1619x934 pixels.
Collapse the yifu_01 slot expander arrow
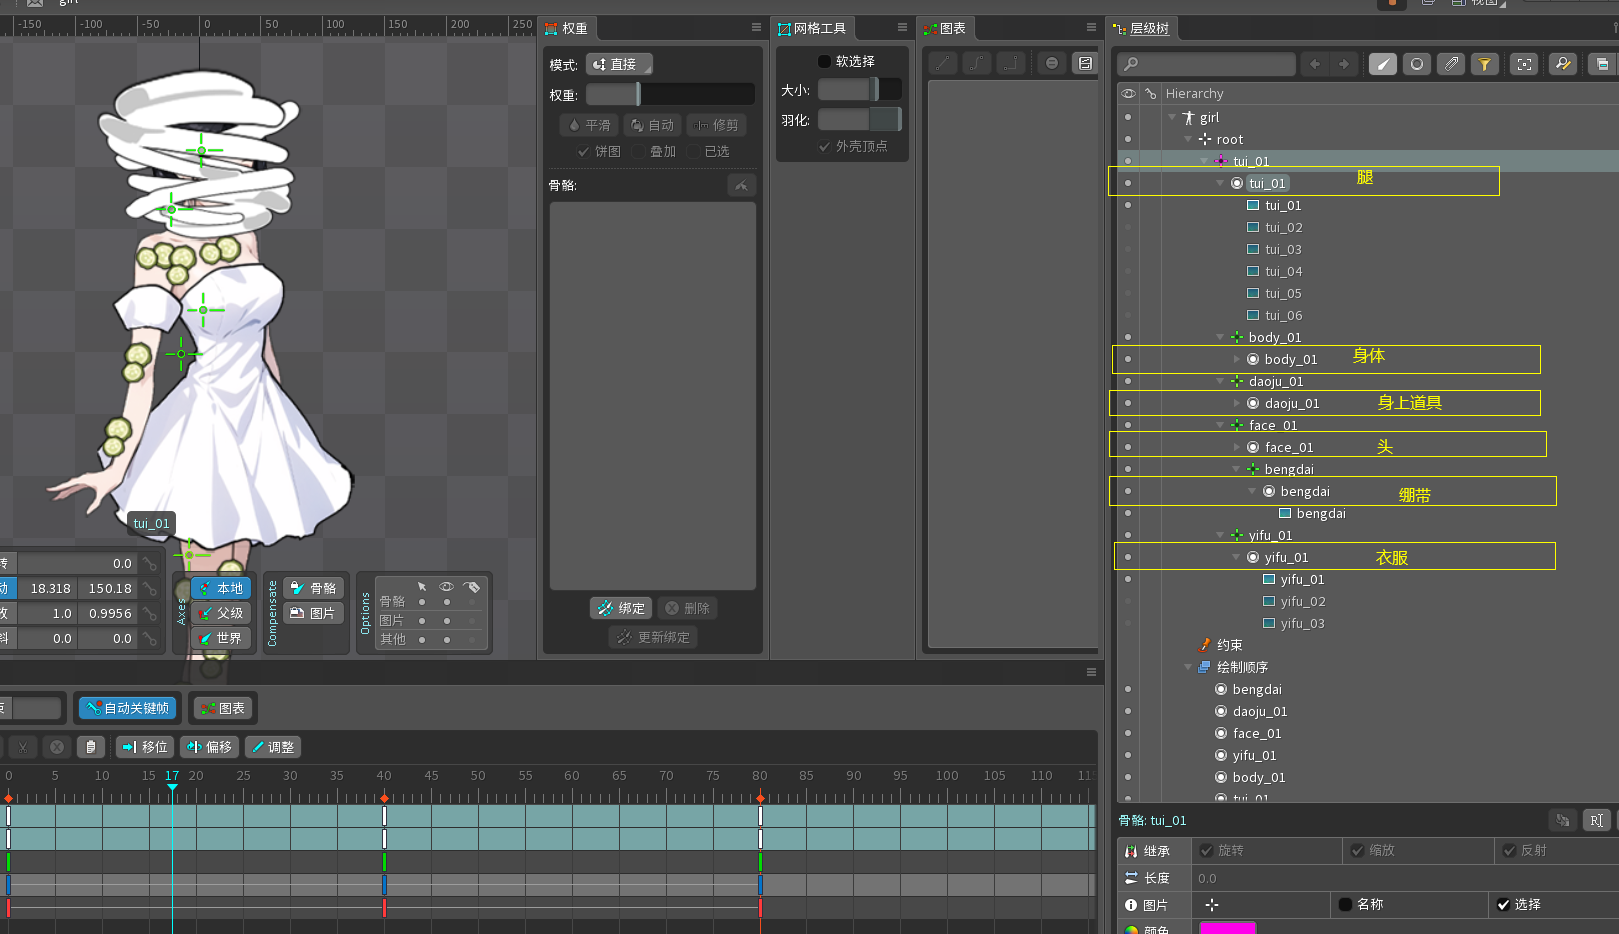pyautogui.click(x=1237, y=558)
